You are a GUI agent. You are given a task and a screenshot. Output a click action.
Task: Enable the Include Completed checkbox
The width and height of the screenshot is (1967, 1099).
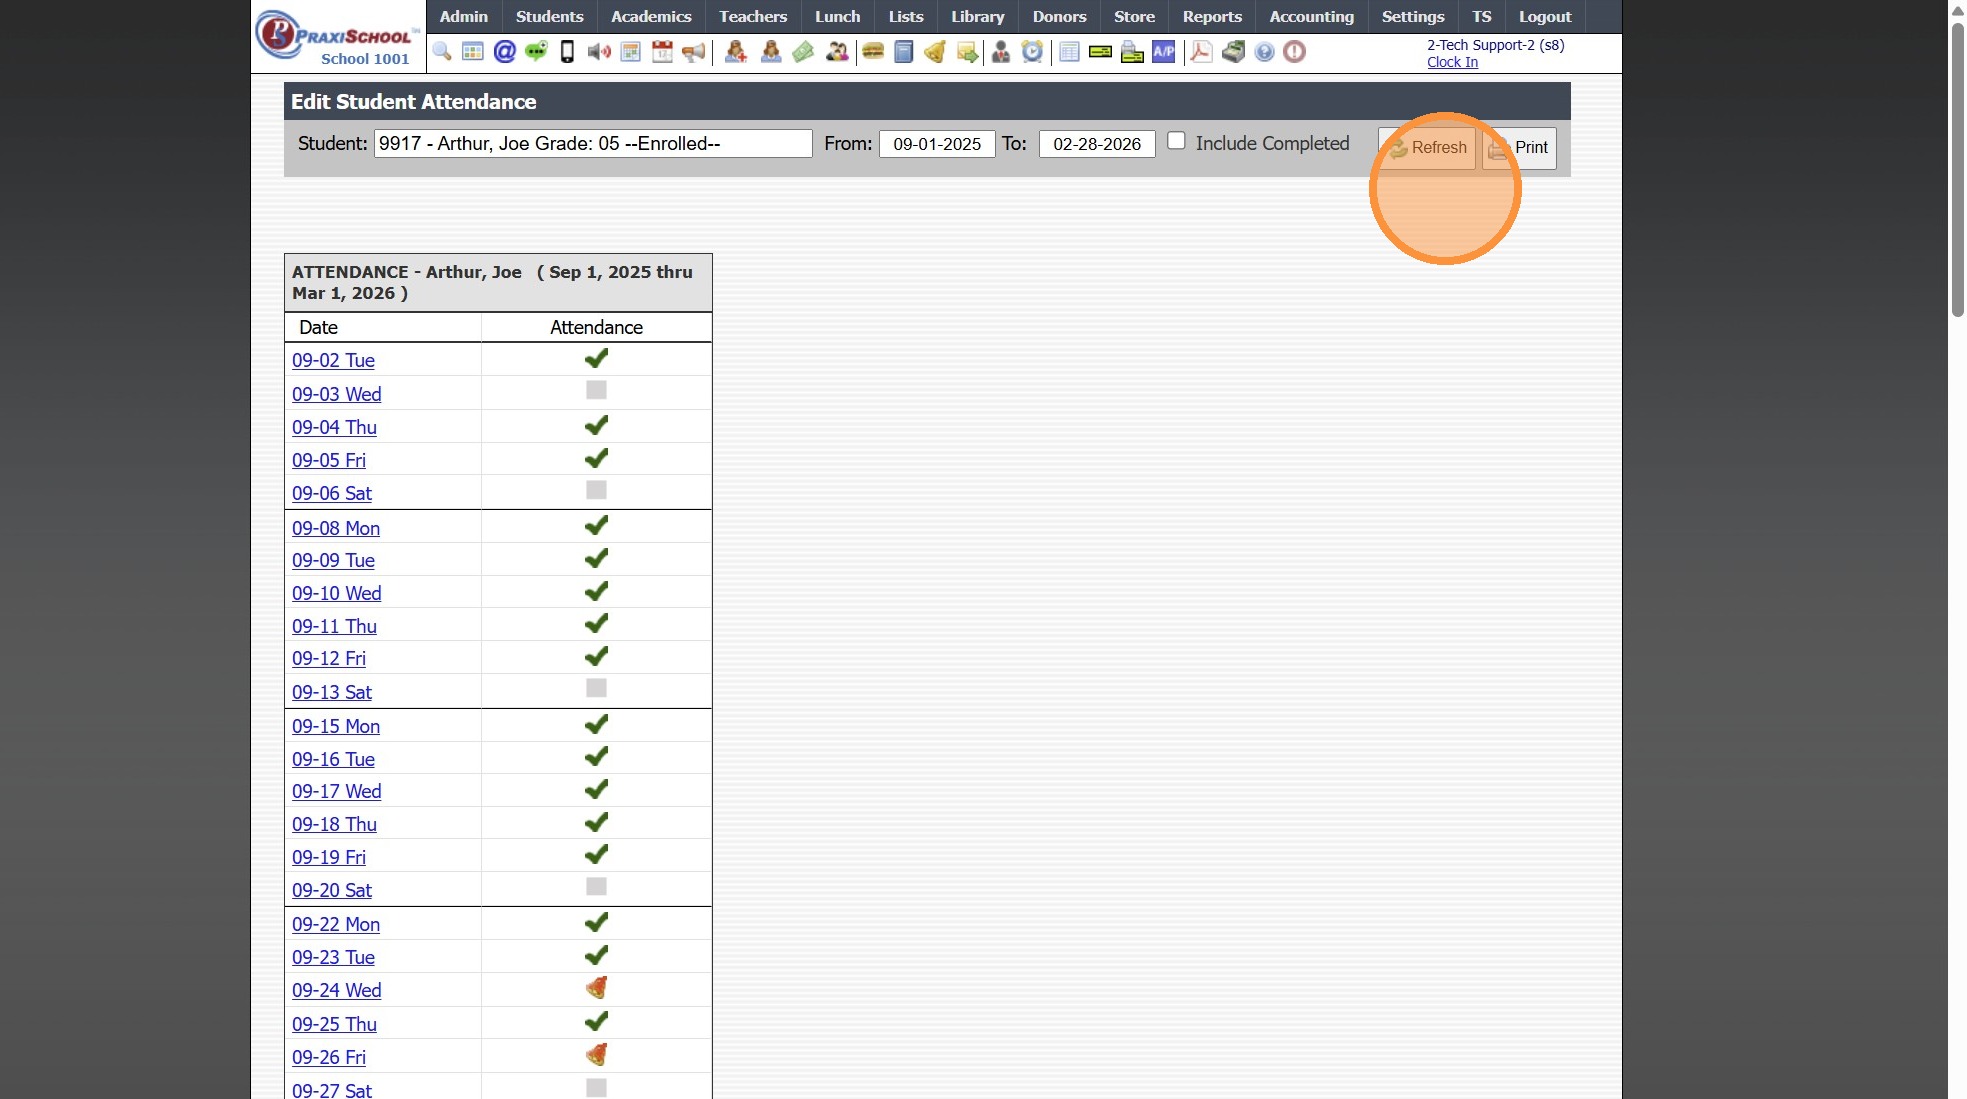pyautogui.click(x=1177, y=141)
